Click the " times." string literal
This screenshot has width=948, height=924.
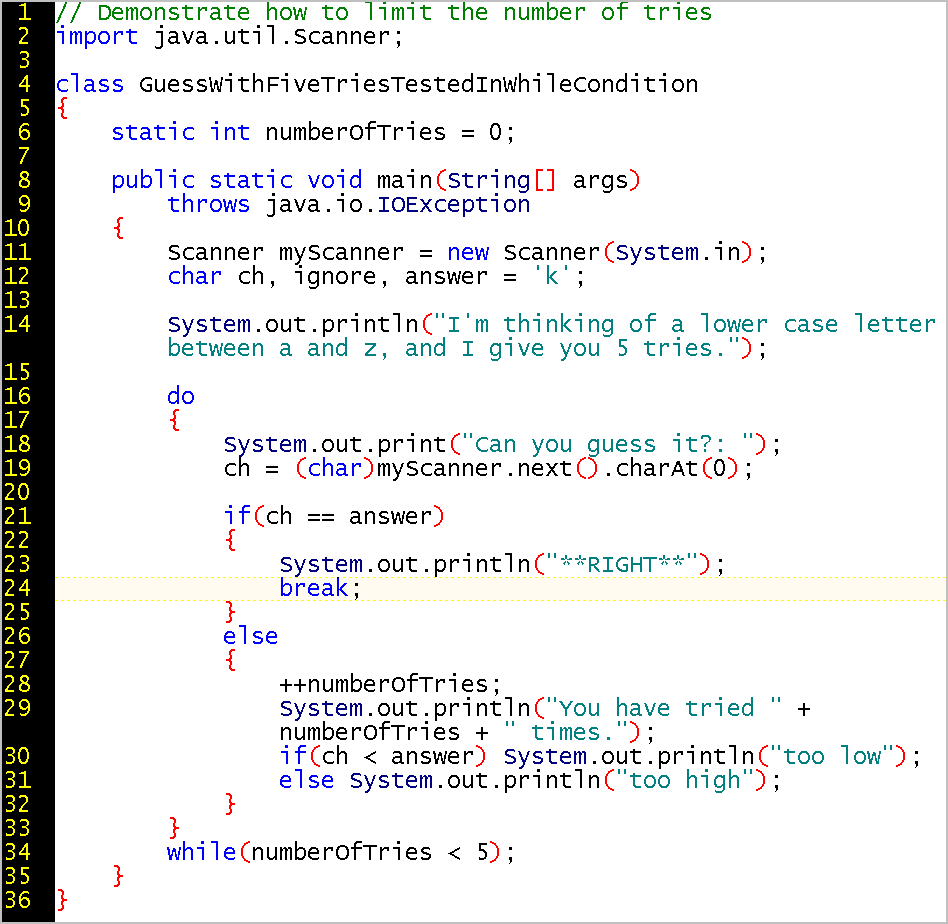(x=566, y=732)
